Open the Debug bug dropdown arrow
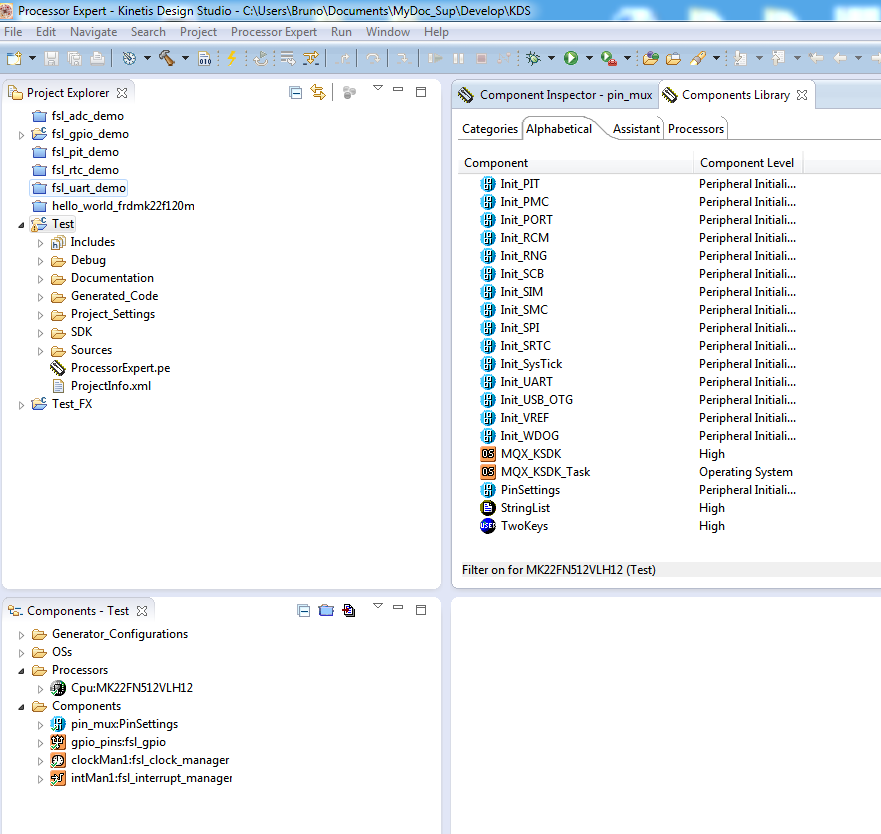The width and height of the screenshot is (881, 834). click(551, 58)
